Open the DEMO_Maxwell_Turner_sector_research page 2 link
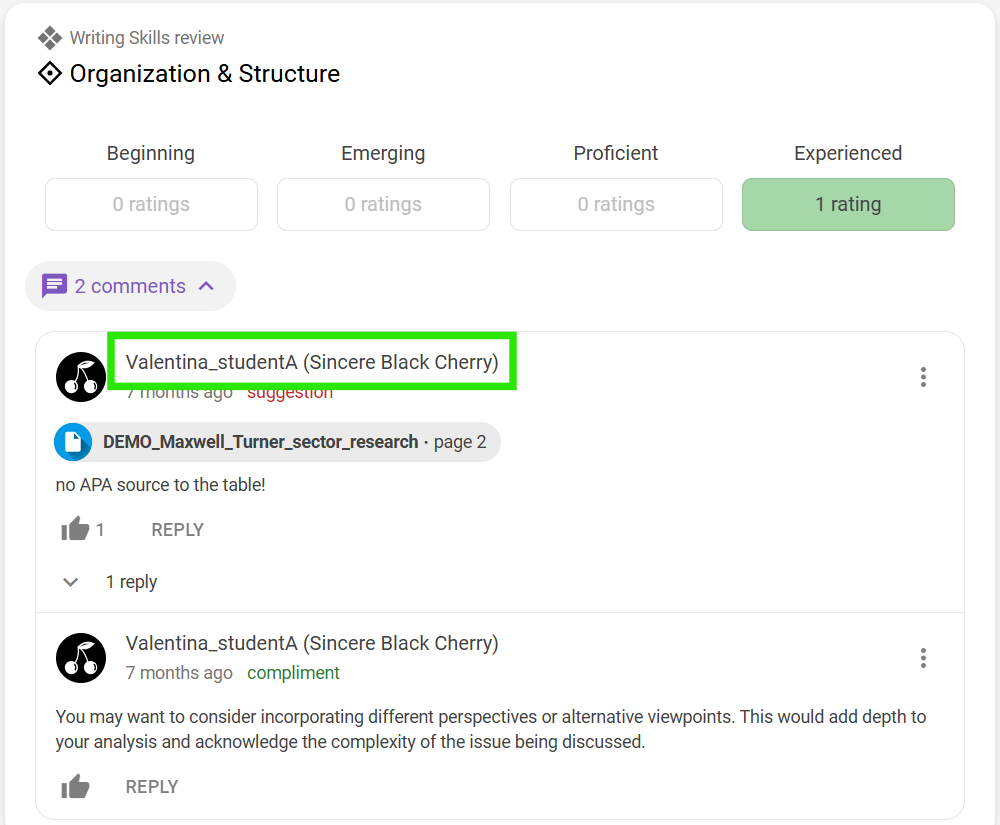This screenshot has height=825, width=1000. pyautogui.click(x=277, y=442)
